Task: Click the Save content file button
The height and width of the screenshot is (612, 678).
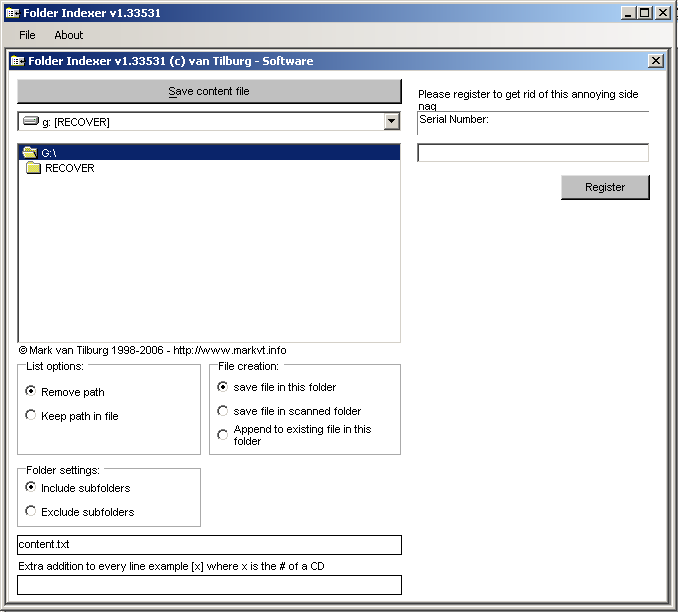Action: pyautogui.click(x=209, y=91)
